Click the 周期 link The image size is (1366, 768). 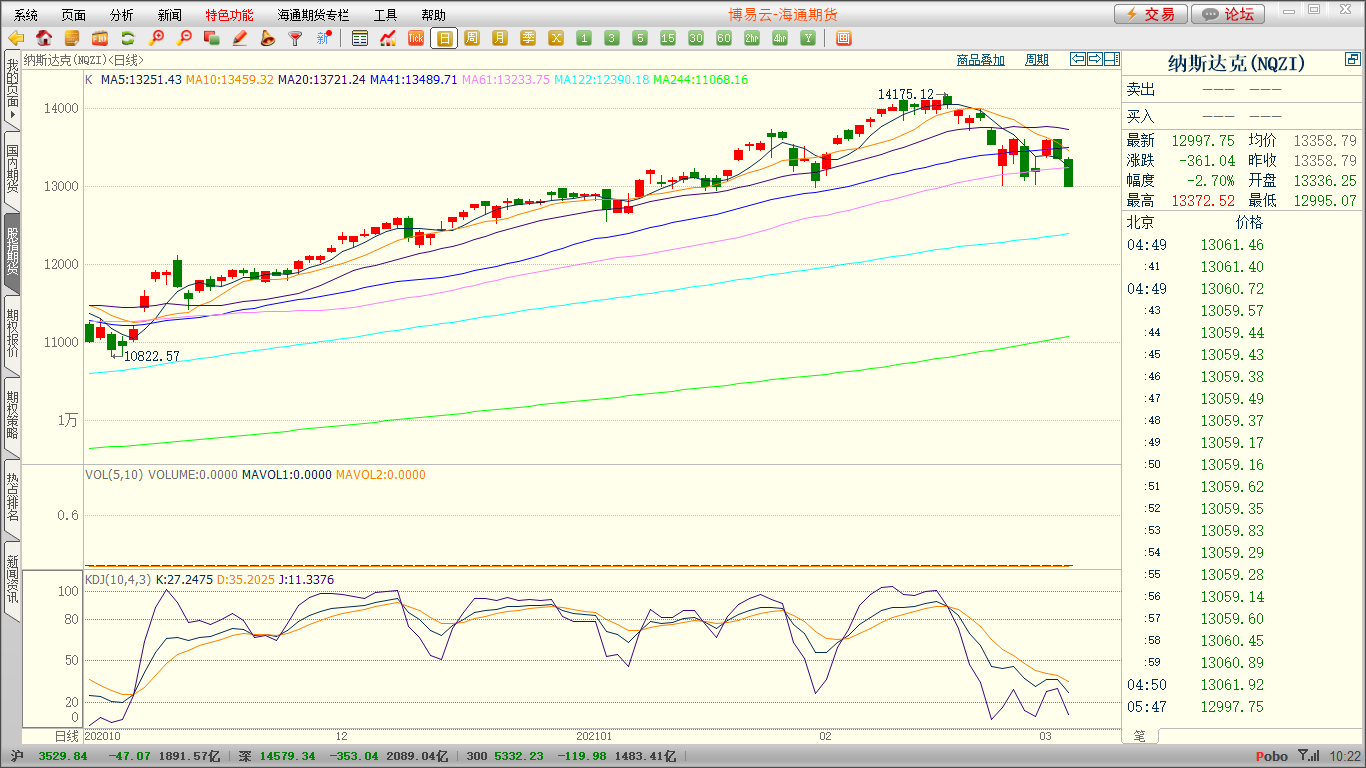[1037, 60]
